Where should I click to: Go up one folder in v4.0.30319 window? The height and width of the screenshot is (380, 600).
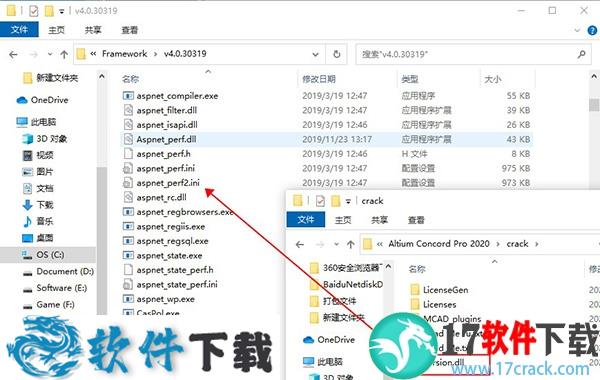click(64, 54)
